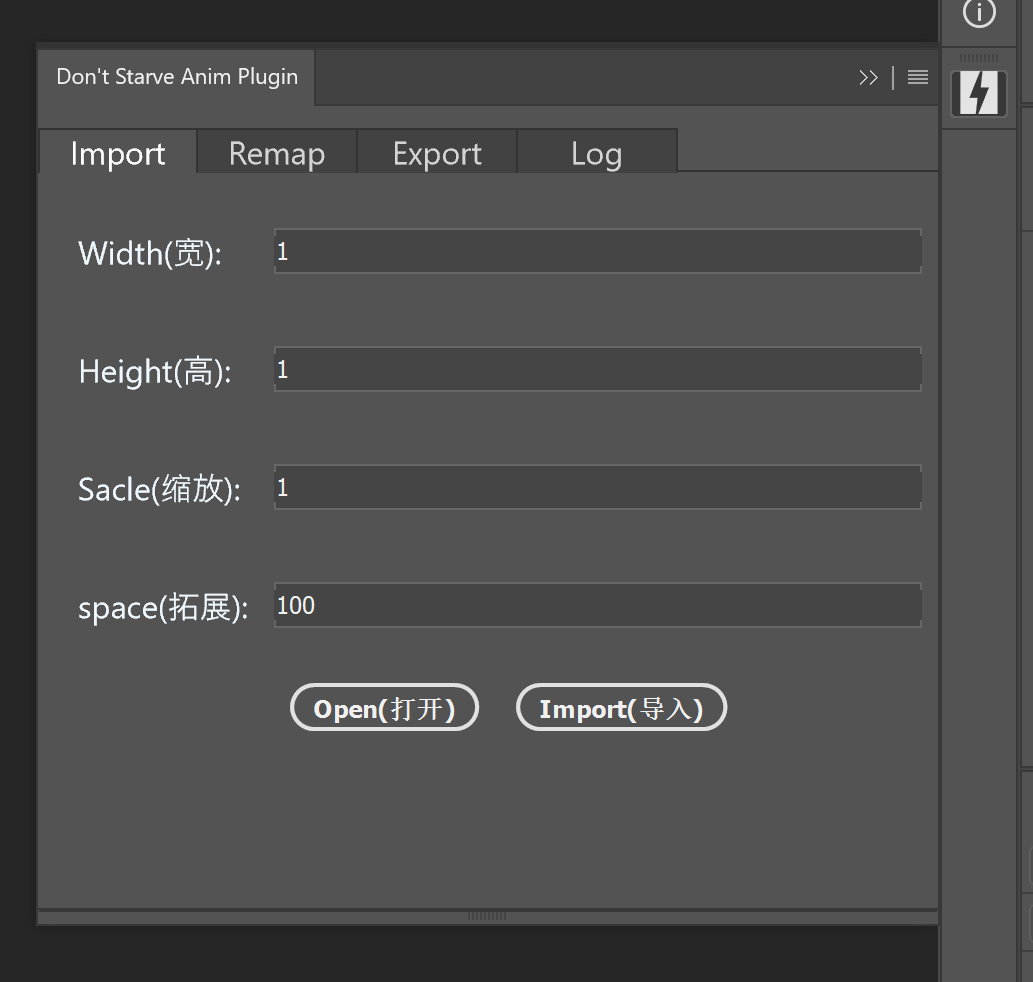Viewport: 1033px width, 982px height.
Task: Switch to the Import tab
Action: [118, 154]
